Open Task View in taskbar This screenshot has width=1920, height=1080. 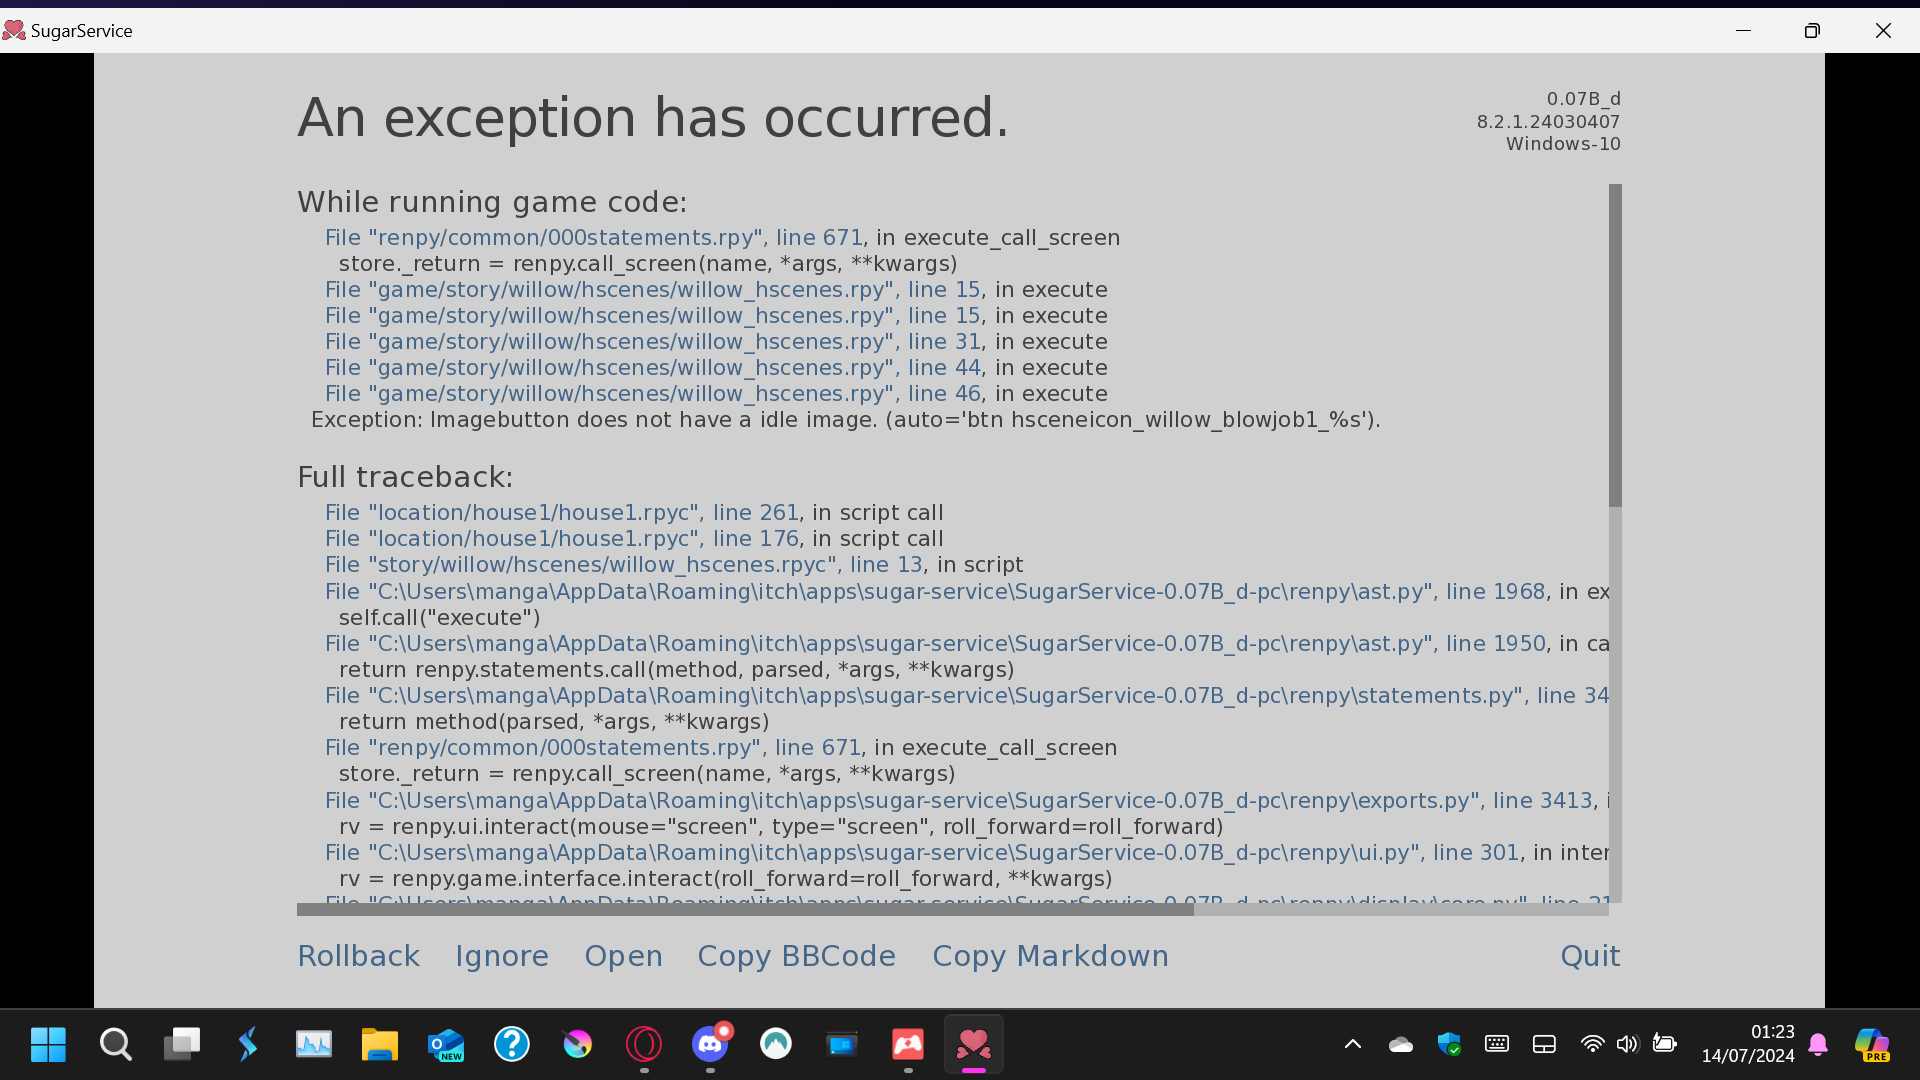pos(182,1045)
